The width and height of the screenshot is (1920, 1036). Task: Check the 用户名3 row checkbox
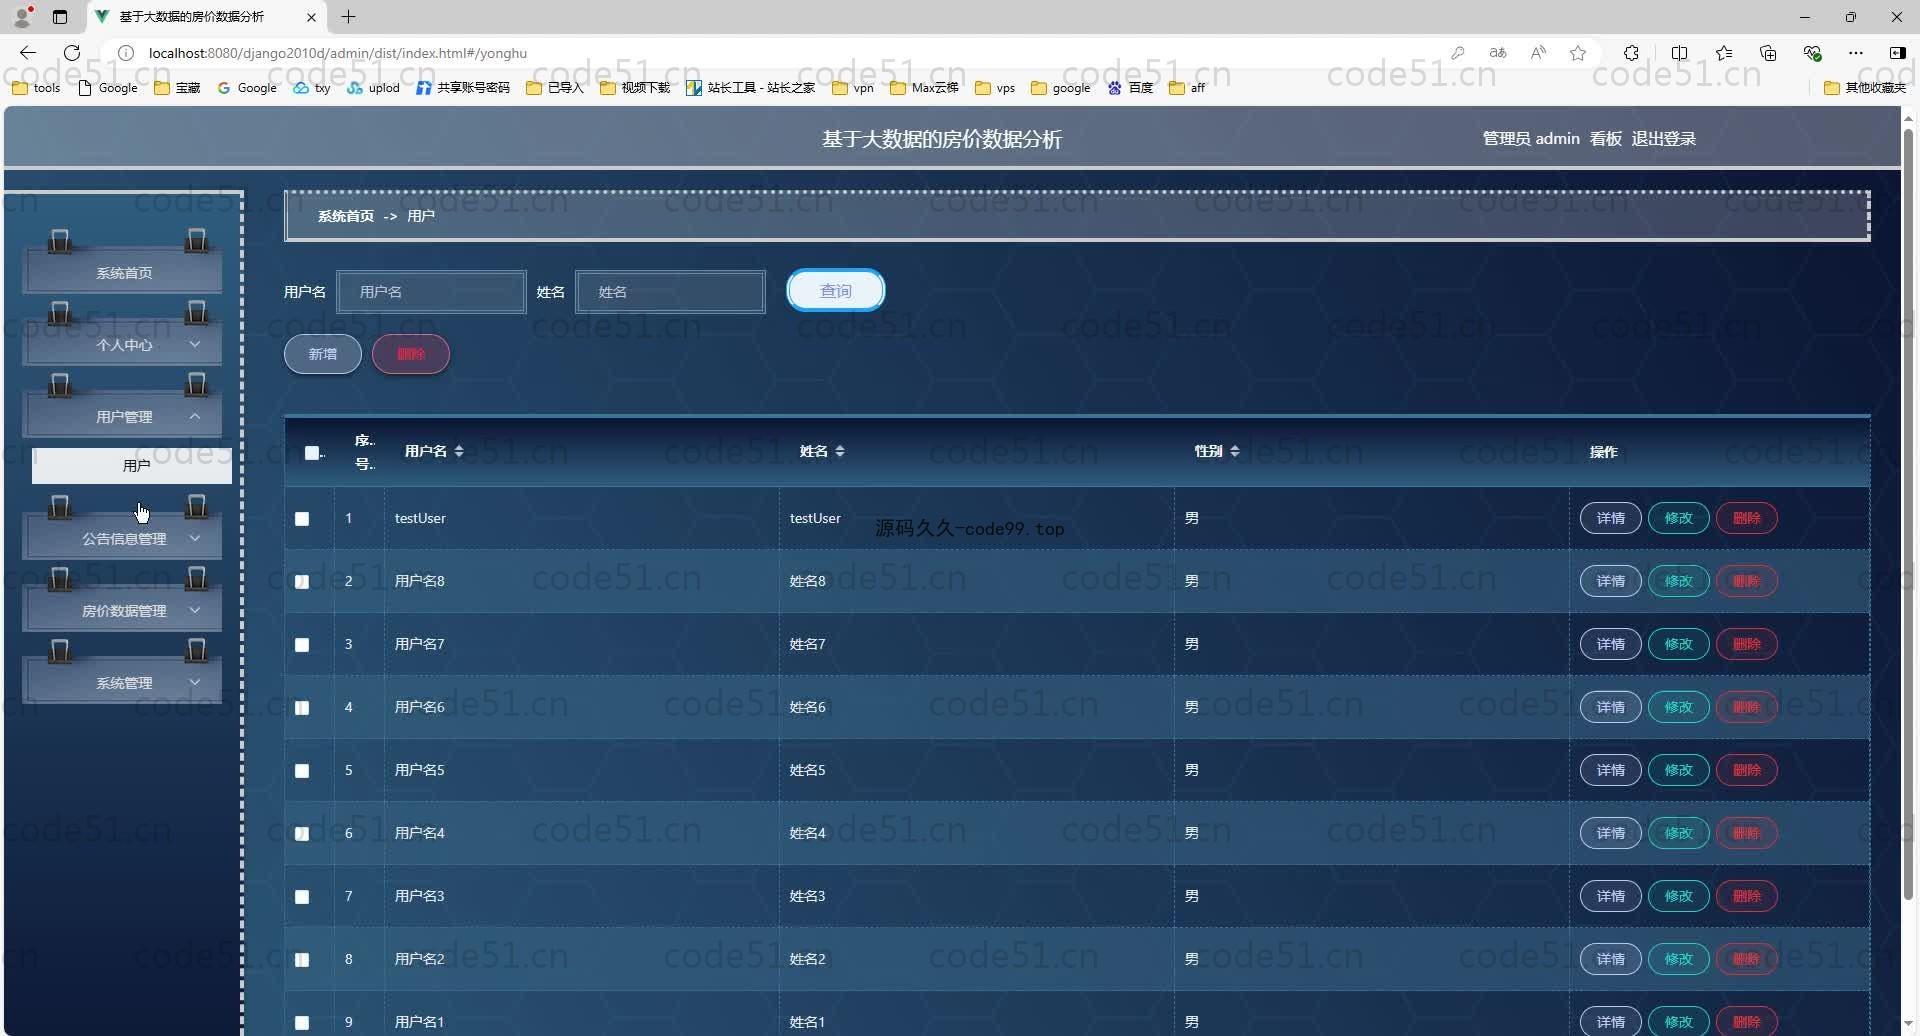[x=302, y=897]
